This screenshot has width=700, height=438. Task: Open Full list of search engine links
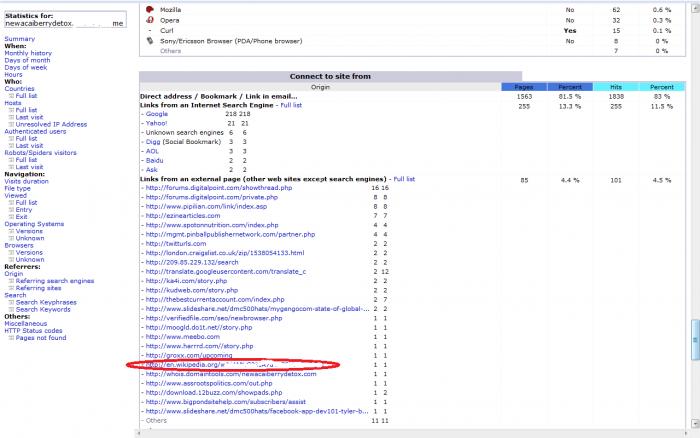290,104
